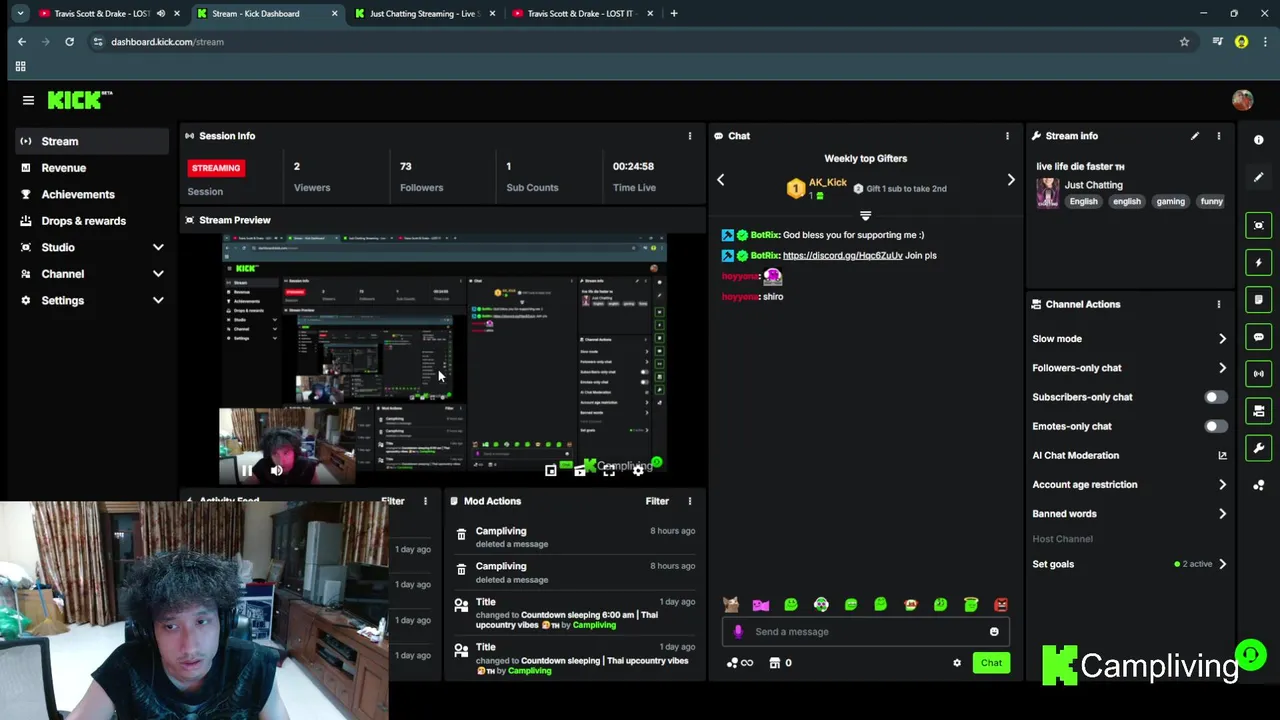The width and height of the screenshot is (1280, 720).
Task: Open Account age restriction options
Action: coord(1130,484)
